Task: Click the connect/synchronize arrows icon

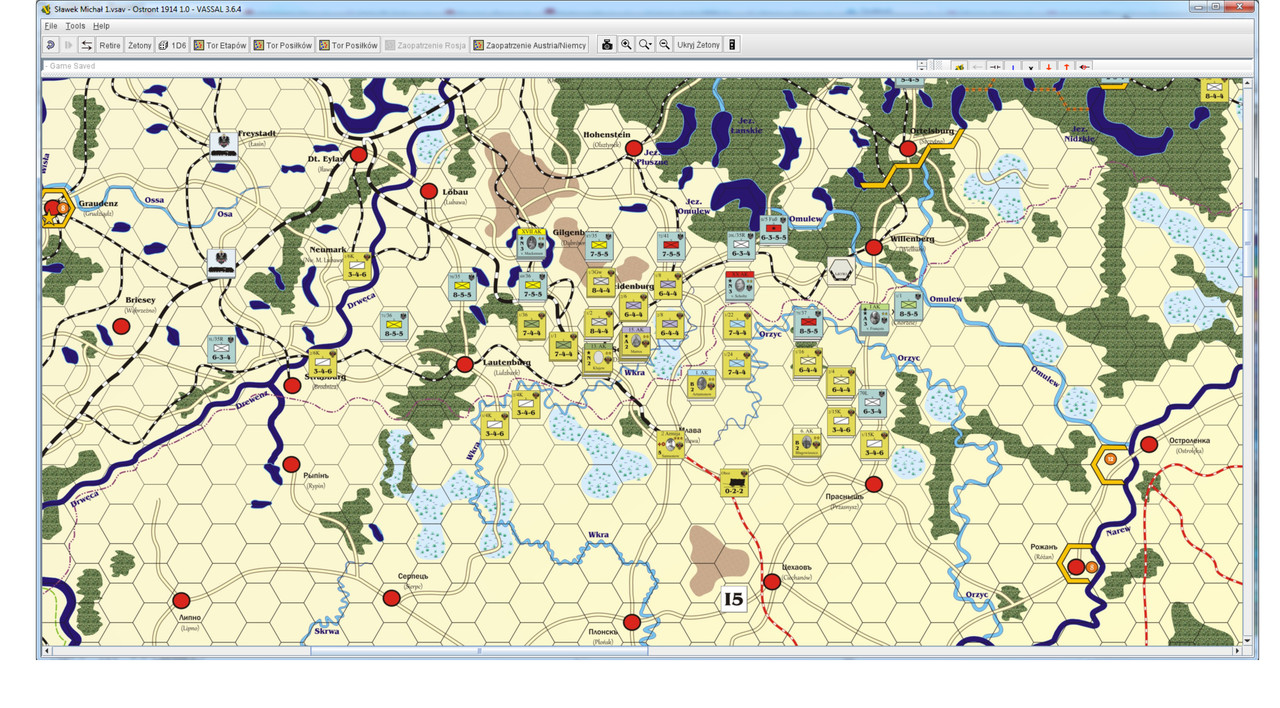Action: click(87, 45)
